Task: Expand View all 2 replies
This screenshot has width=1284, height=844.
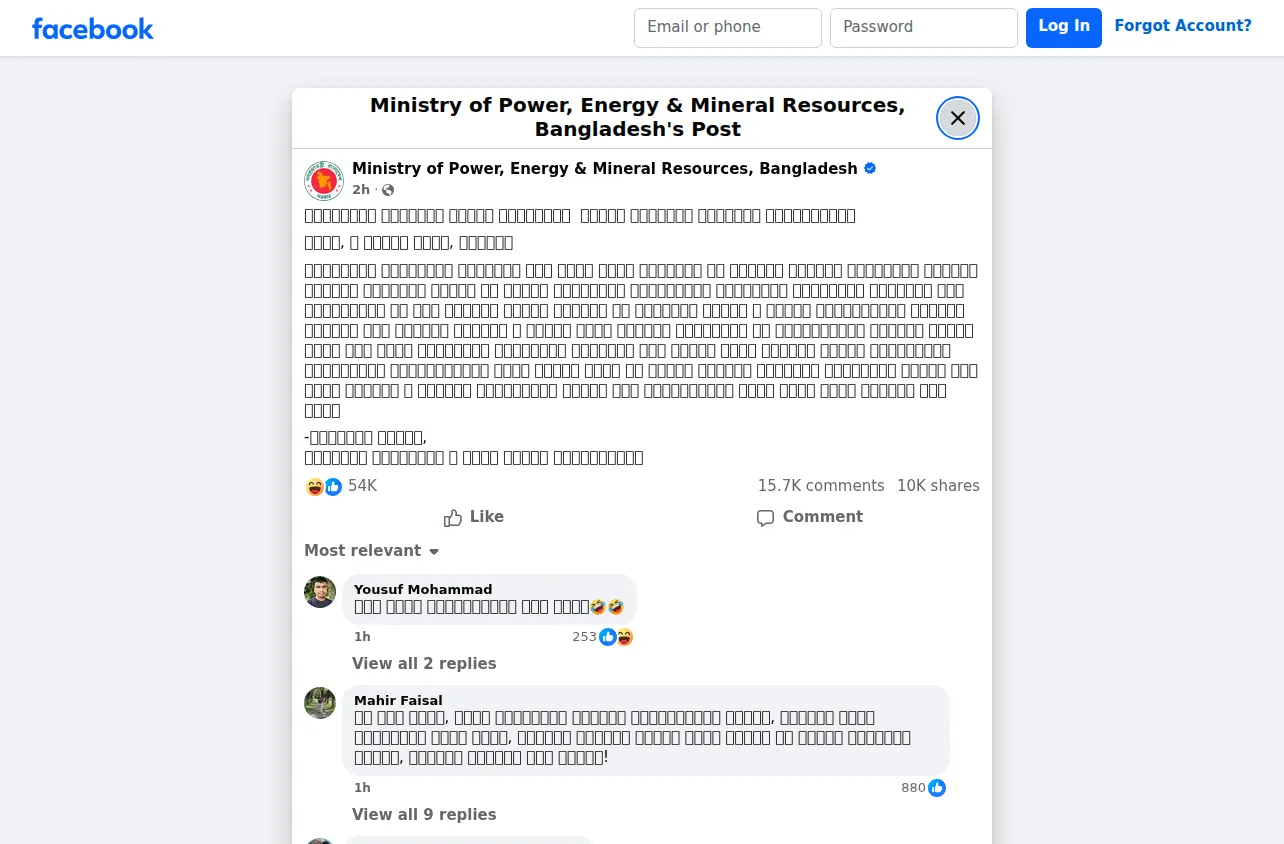Action: [x=424, y=664]
